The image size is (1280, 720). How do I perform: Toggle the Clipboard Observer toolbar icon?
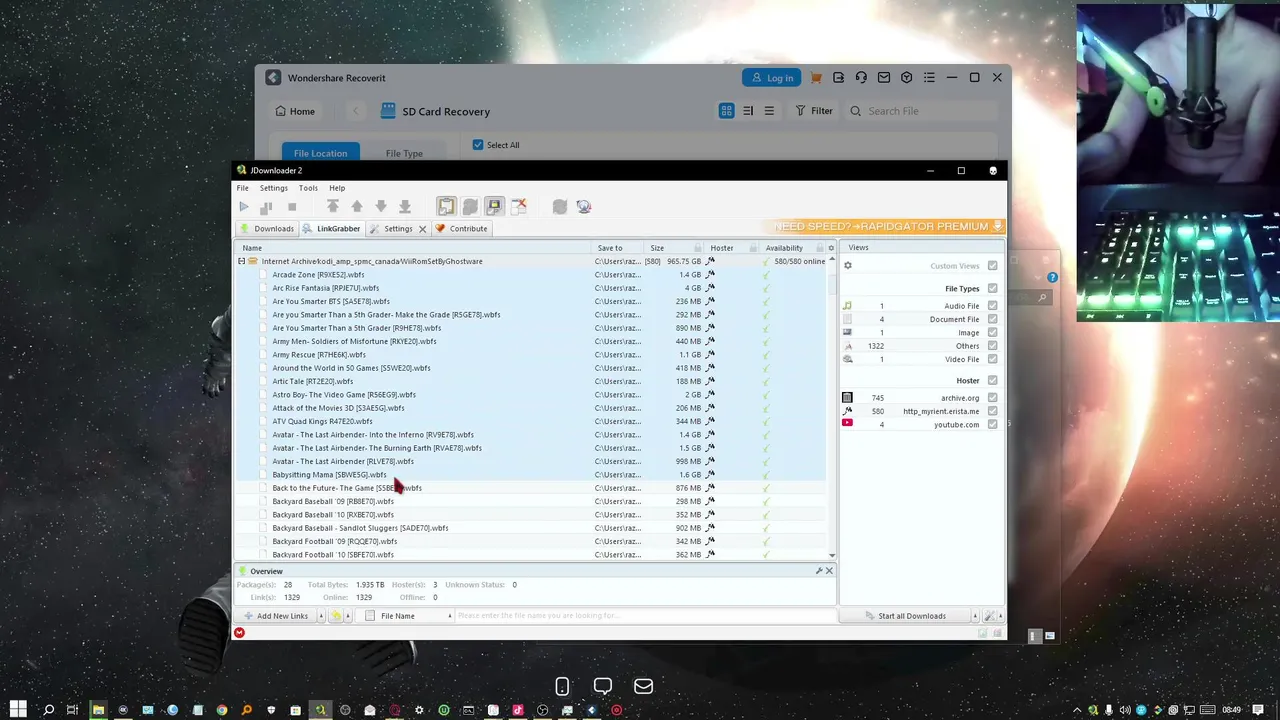point(446,206)
